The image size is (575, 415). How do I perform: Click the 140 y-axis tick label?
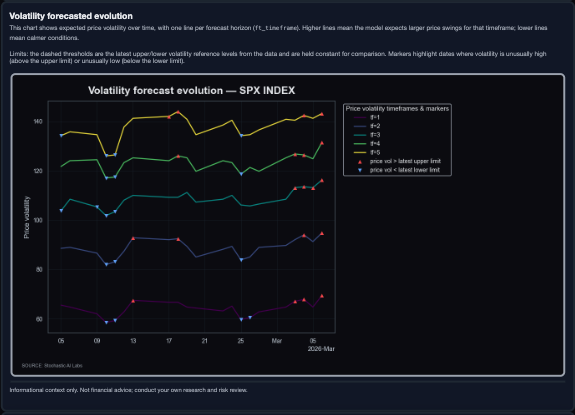pos(38,121)
